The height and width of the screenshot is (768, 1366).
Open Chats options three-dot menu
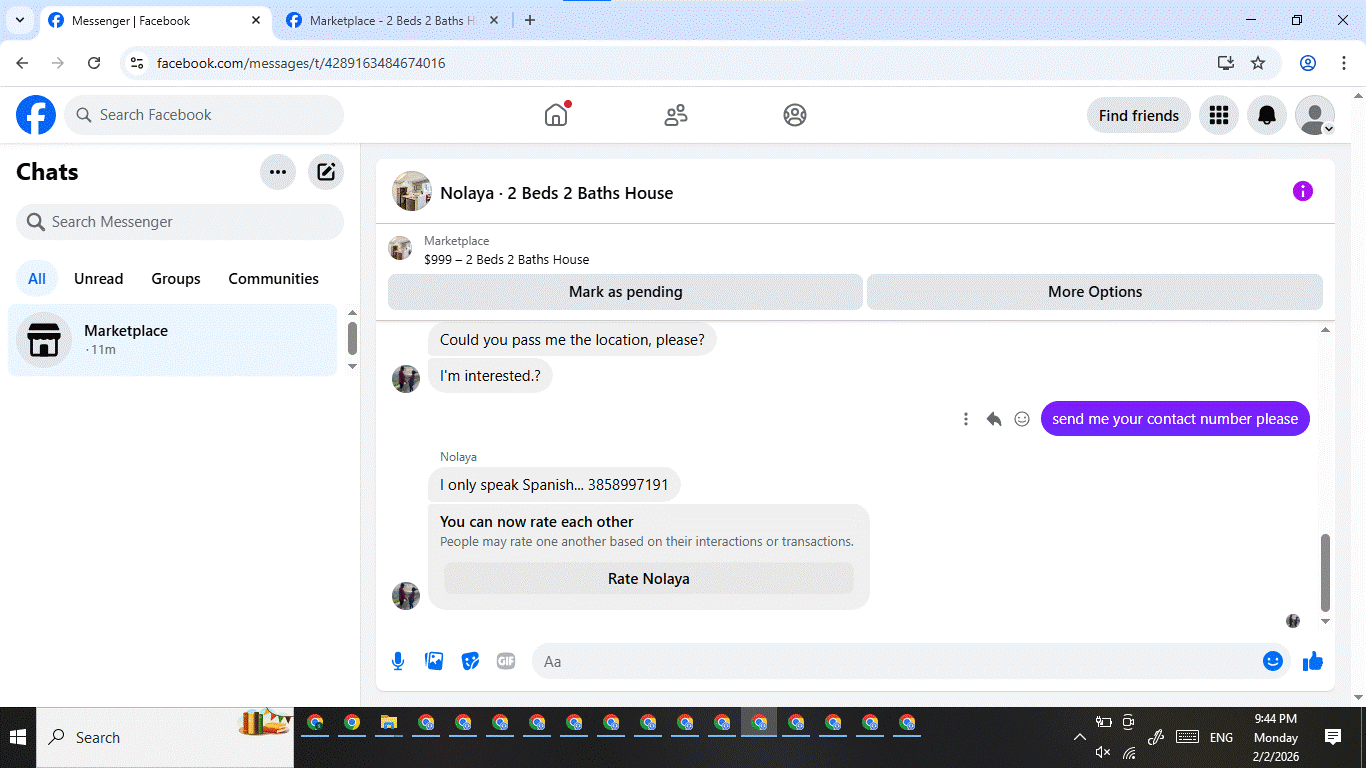[278, 172]
